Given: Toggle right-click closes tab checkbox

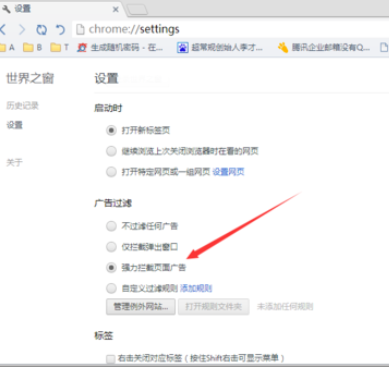Looking at the screenshot, I should click(x=111, y=359).
